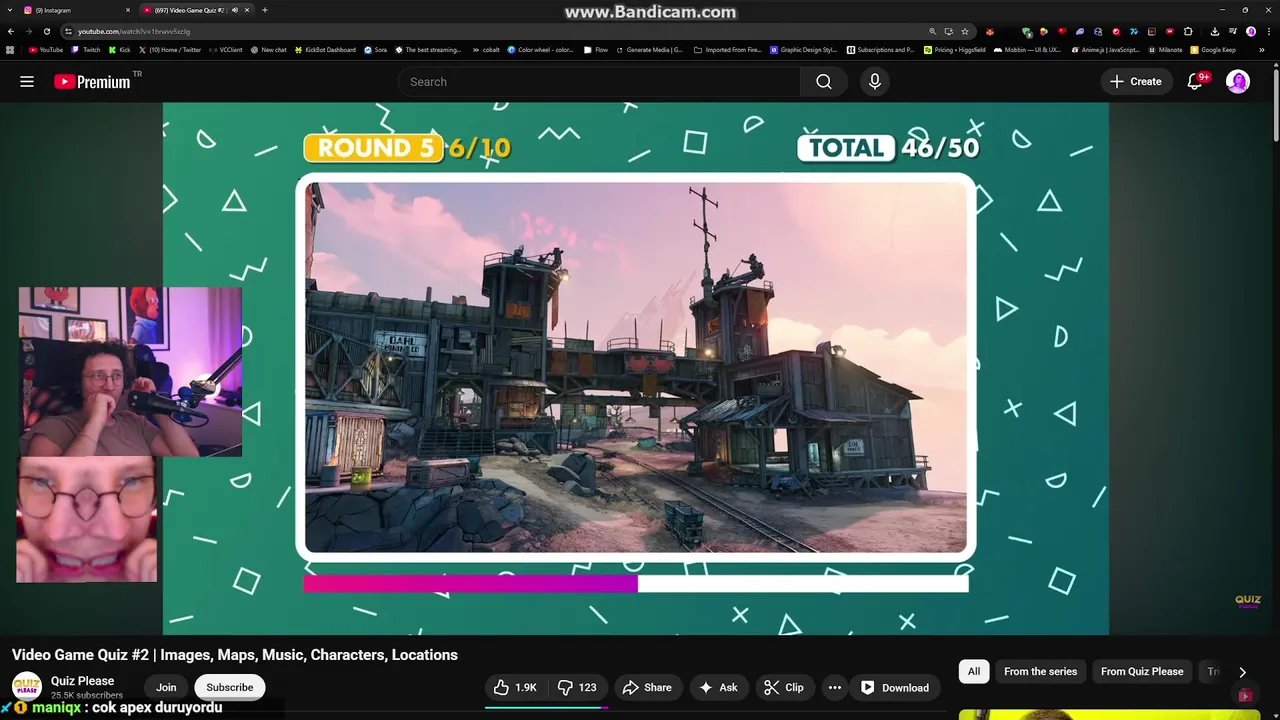Open the Color wheel bookmark
1280x720 pixels.
pos(540,49)
